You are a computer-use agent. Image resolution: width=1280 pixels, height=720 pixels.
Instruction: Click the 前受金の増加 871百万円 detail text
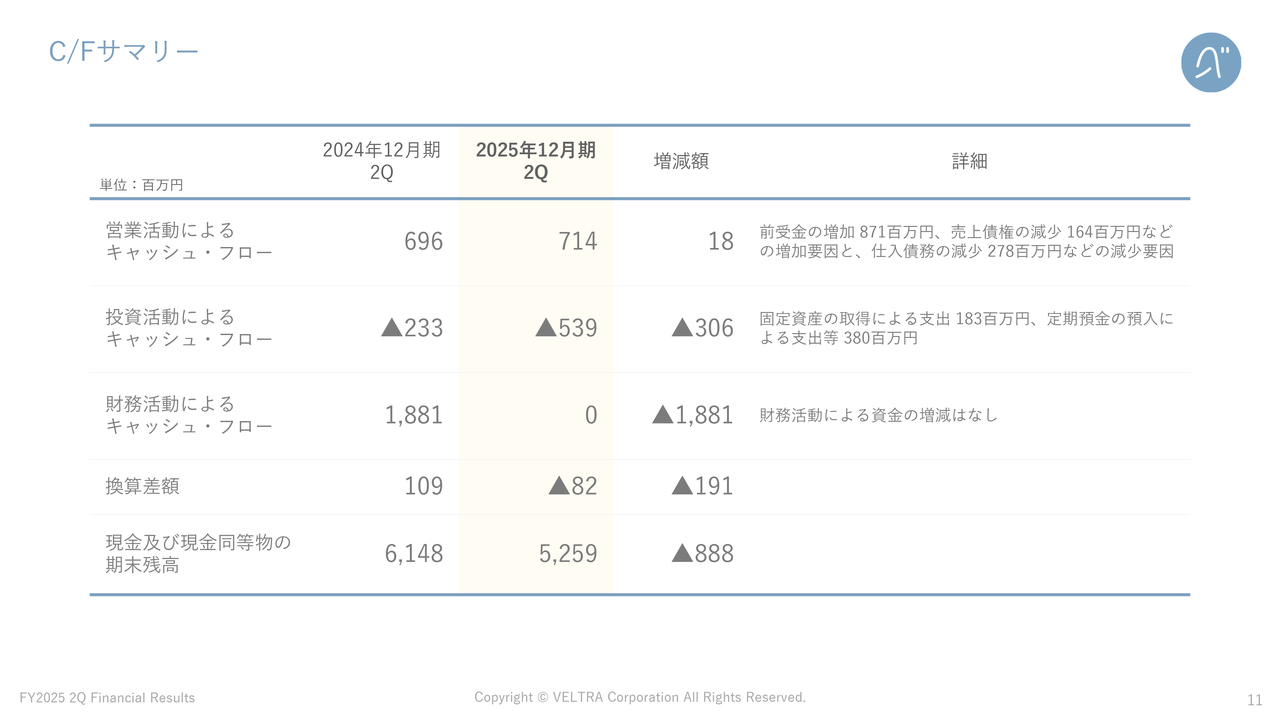(966, 241)
